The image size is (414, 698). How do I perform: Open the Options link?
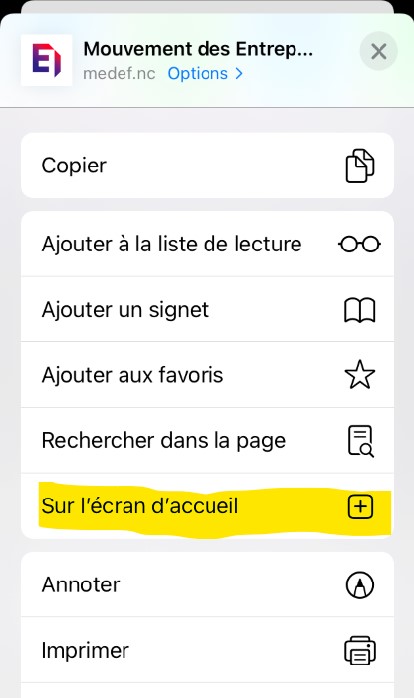point(198,73)
